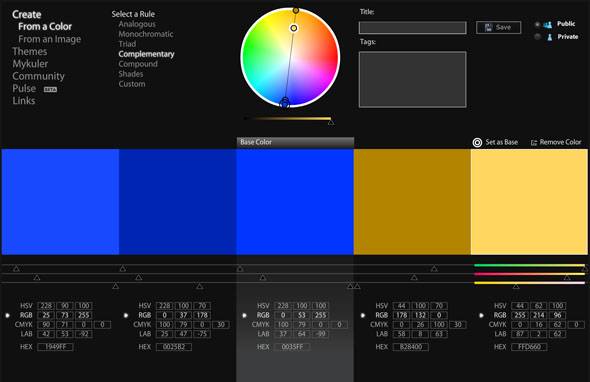590x382 pixels.
Task: Select the bright blue 1949FF swatch
Action: (60, 202)
